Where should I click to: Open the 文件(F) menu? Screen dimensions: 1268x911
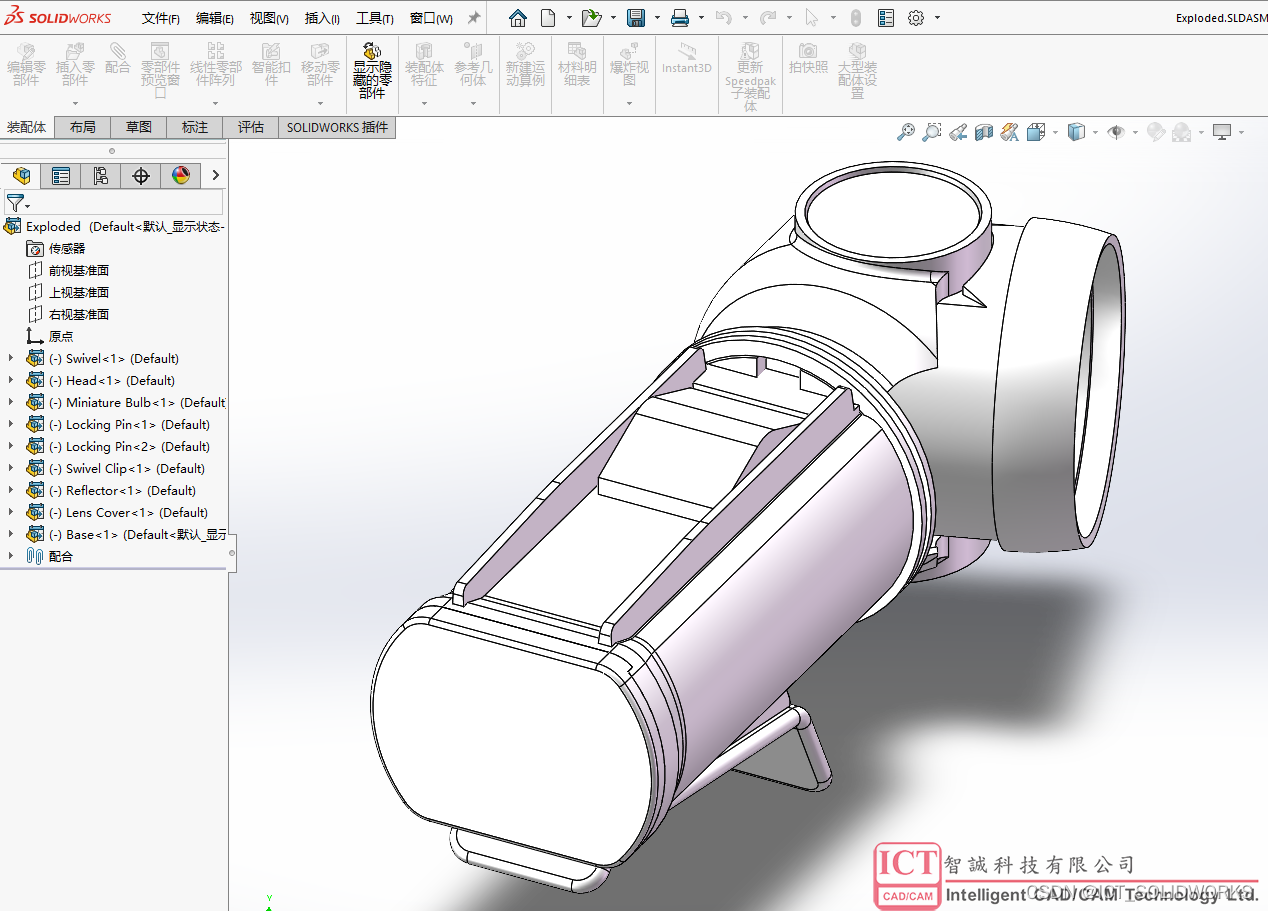click(161, 18)
